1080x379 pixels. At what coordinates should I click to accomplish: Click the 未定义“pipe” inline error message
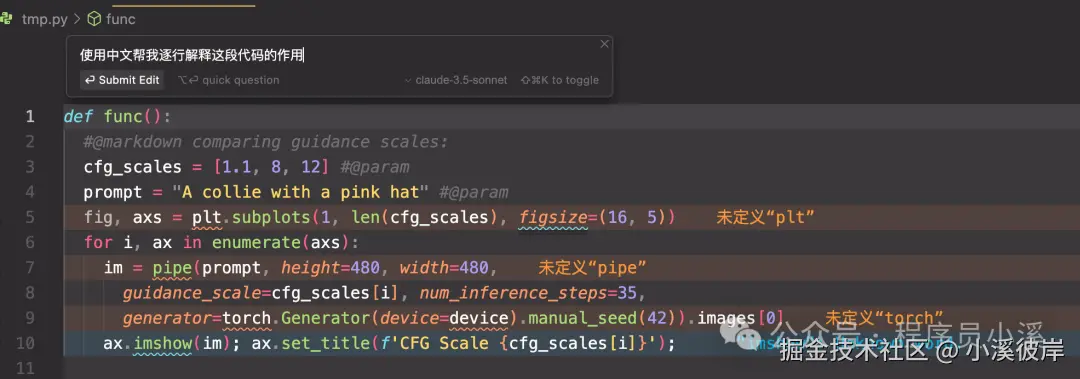[x=592, y=267]
